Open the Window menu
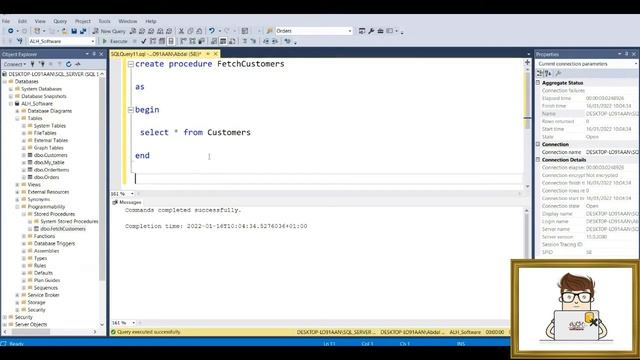 coord(128,21)
